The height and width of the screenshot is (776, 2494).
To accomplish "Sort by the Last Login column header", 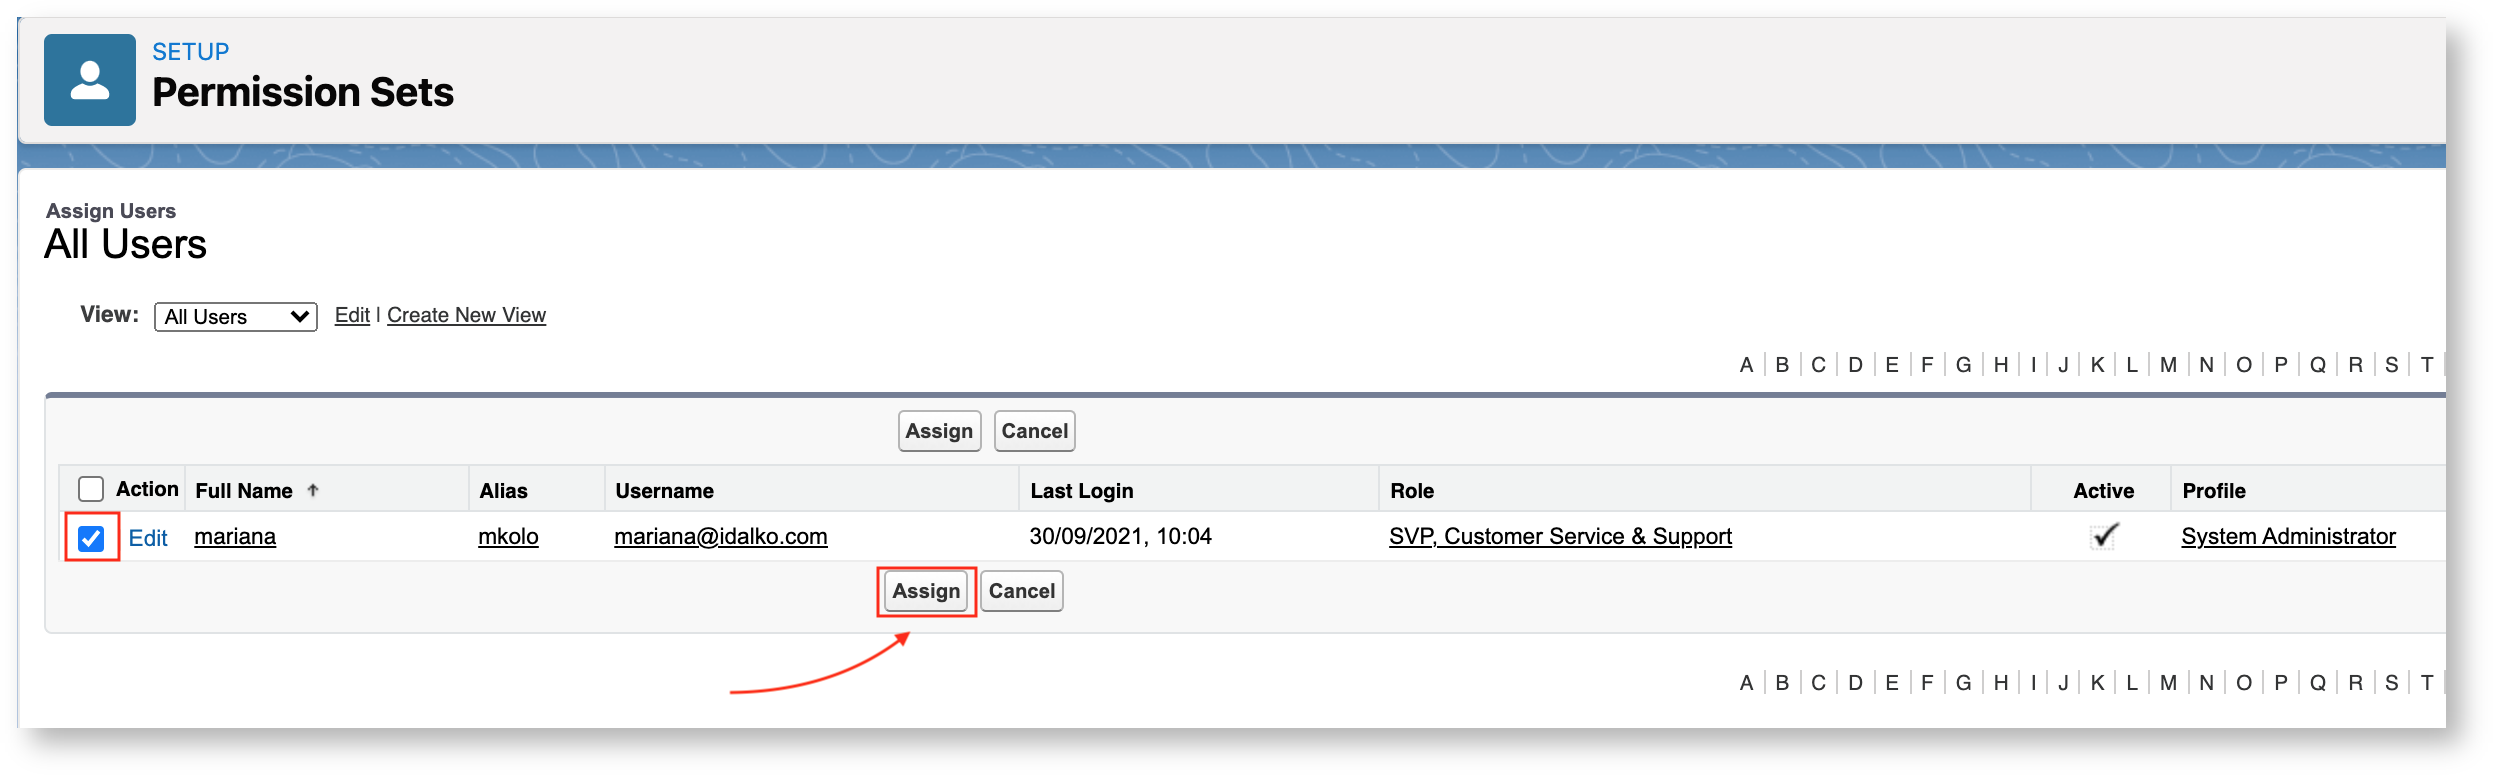I will point(1081,491).
